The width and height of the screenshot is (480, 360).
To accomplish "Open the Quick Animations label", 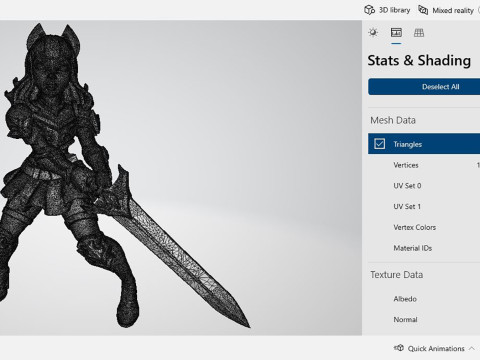I will 436,349.
